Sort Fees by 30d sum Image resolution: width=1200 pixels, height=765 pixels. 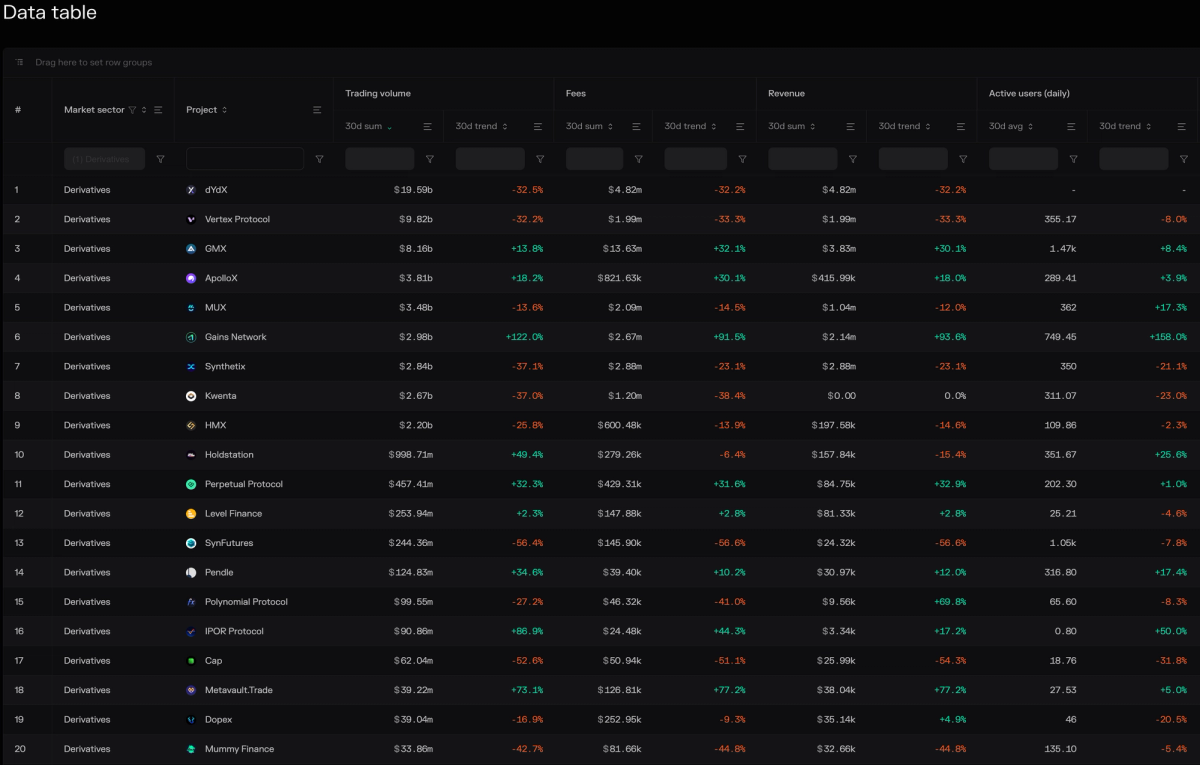pyautogui.click(x=584, y=126)
